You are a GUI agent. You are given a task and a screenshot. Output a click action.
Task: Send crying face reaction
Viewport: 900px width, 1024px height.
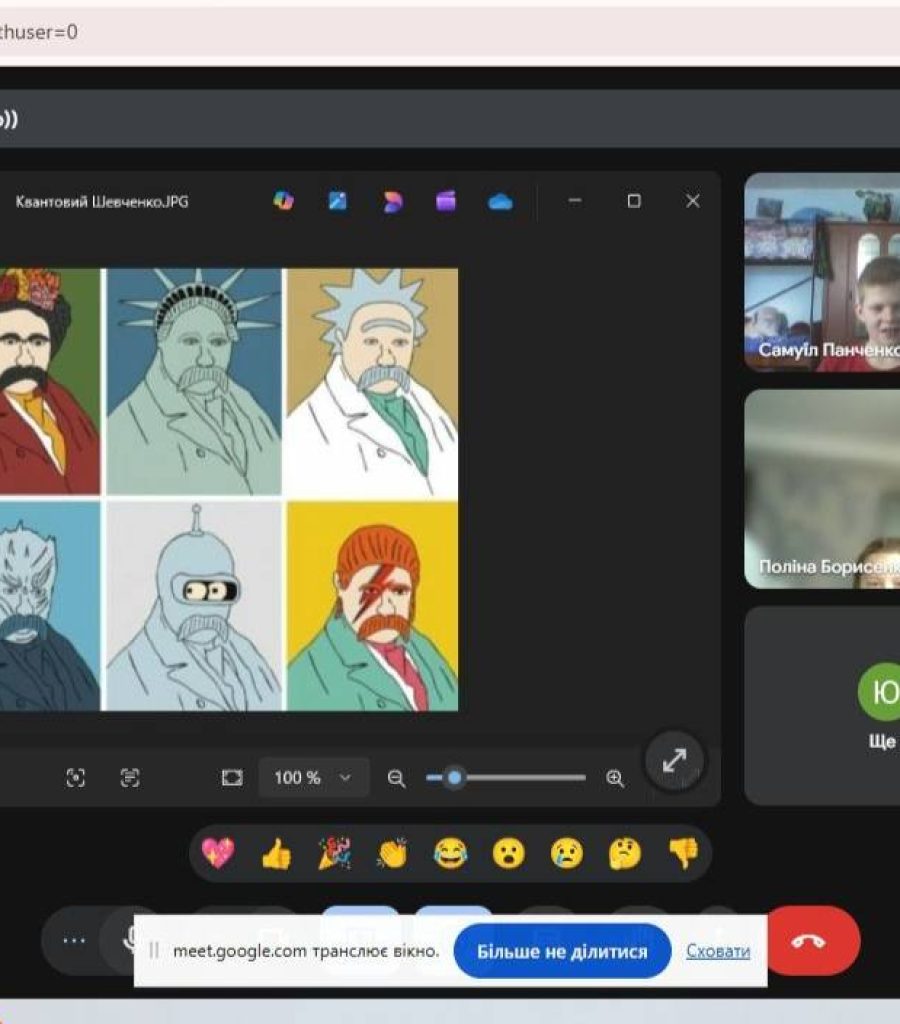(x=566, y=853)
